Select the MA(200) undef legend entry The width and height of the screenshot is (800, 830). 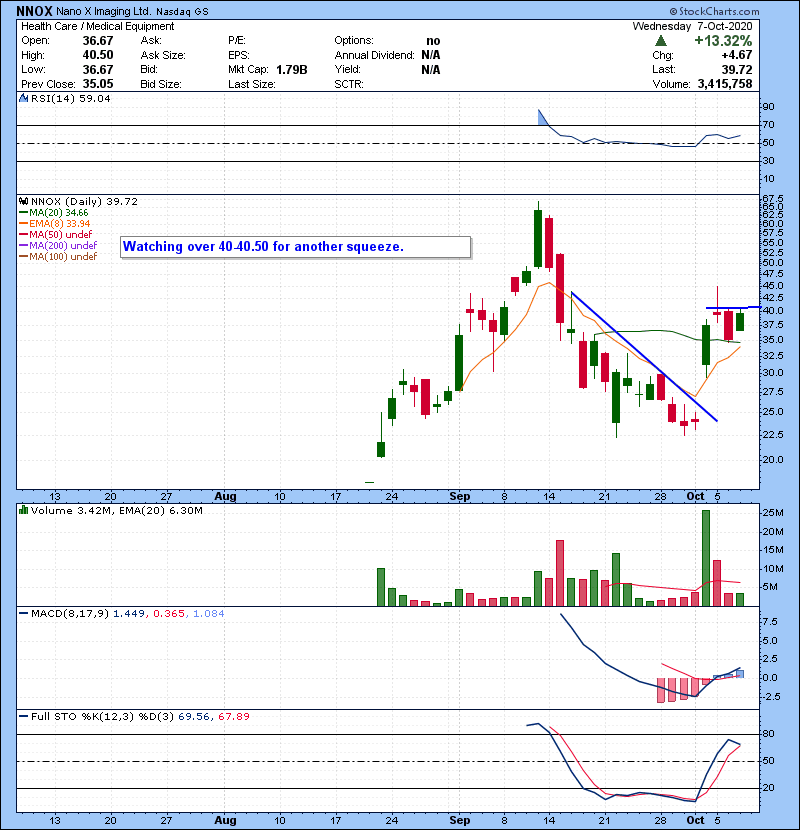pyautogui.click(x=58, y=246)
